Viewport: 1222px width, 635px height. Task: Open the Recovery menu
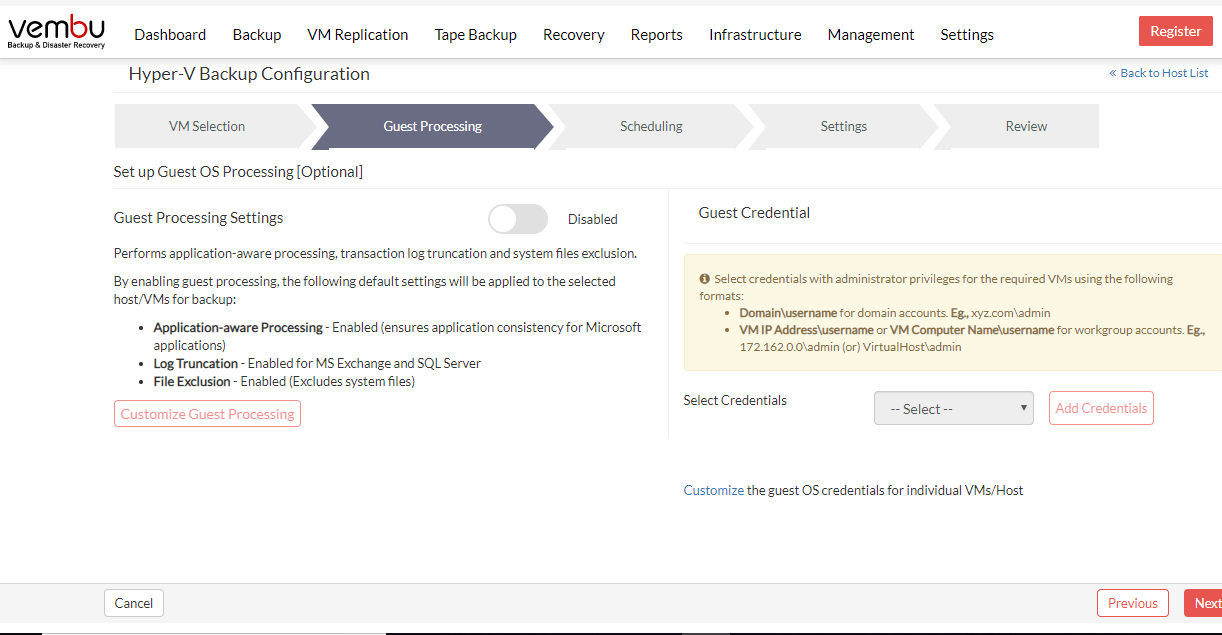click(574, 34)
